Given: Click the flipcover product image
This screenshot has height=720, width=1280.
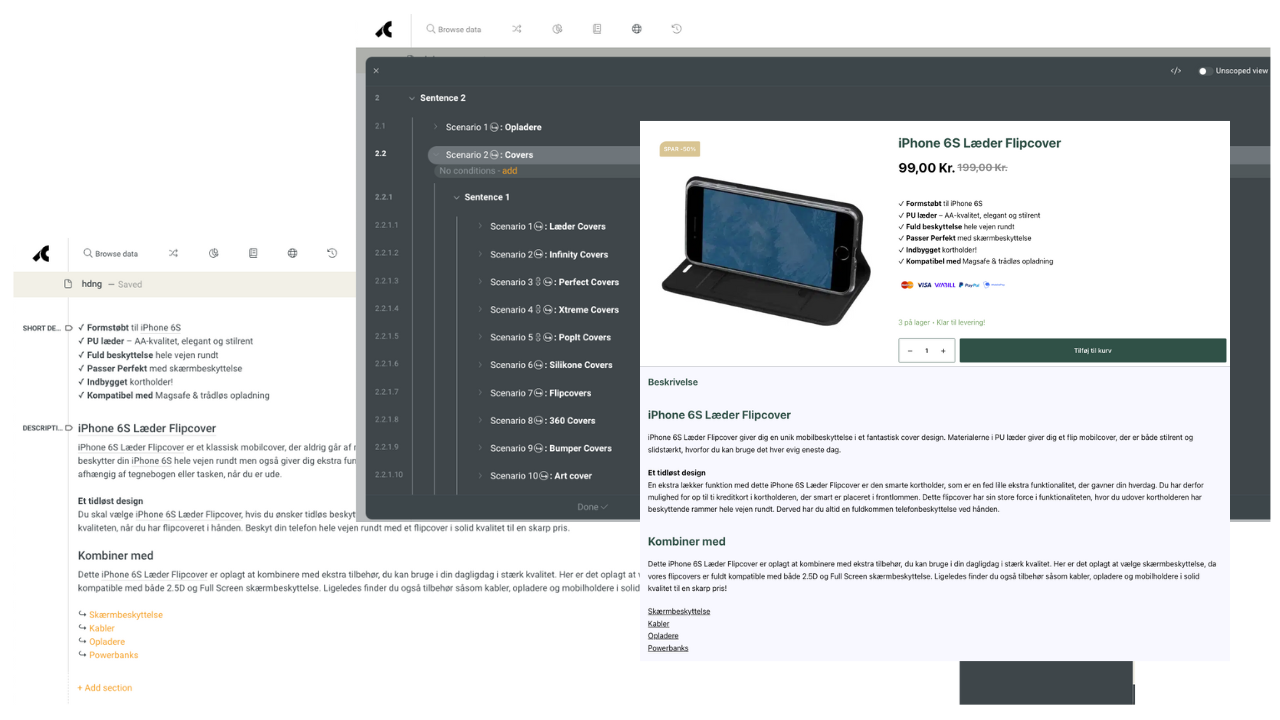Looking at the screenshot, I should coord(768,250).
